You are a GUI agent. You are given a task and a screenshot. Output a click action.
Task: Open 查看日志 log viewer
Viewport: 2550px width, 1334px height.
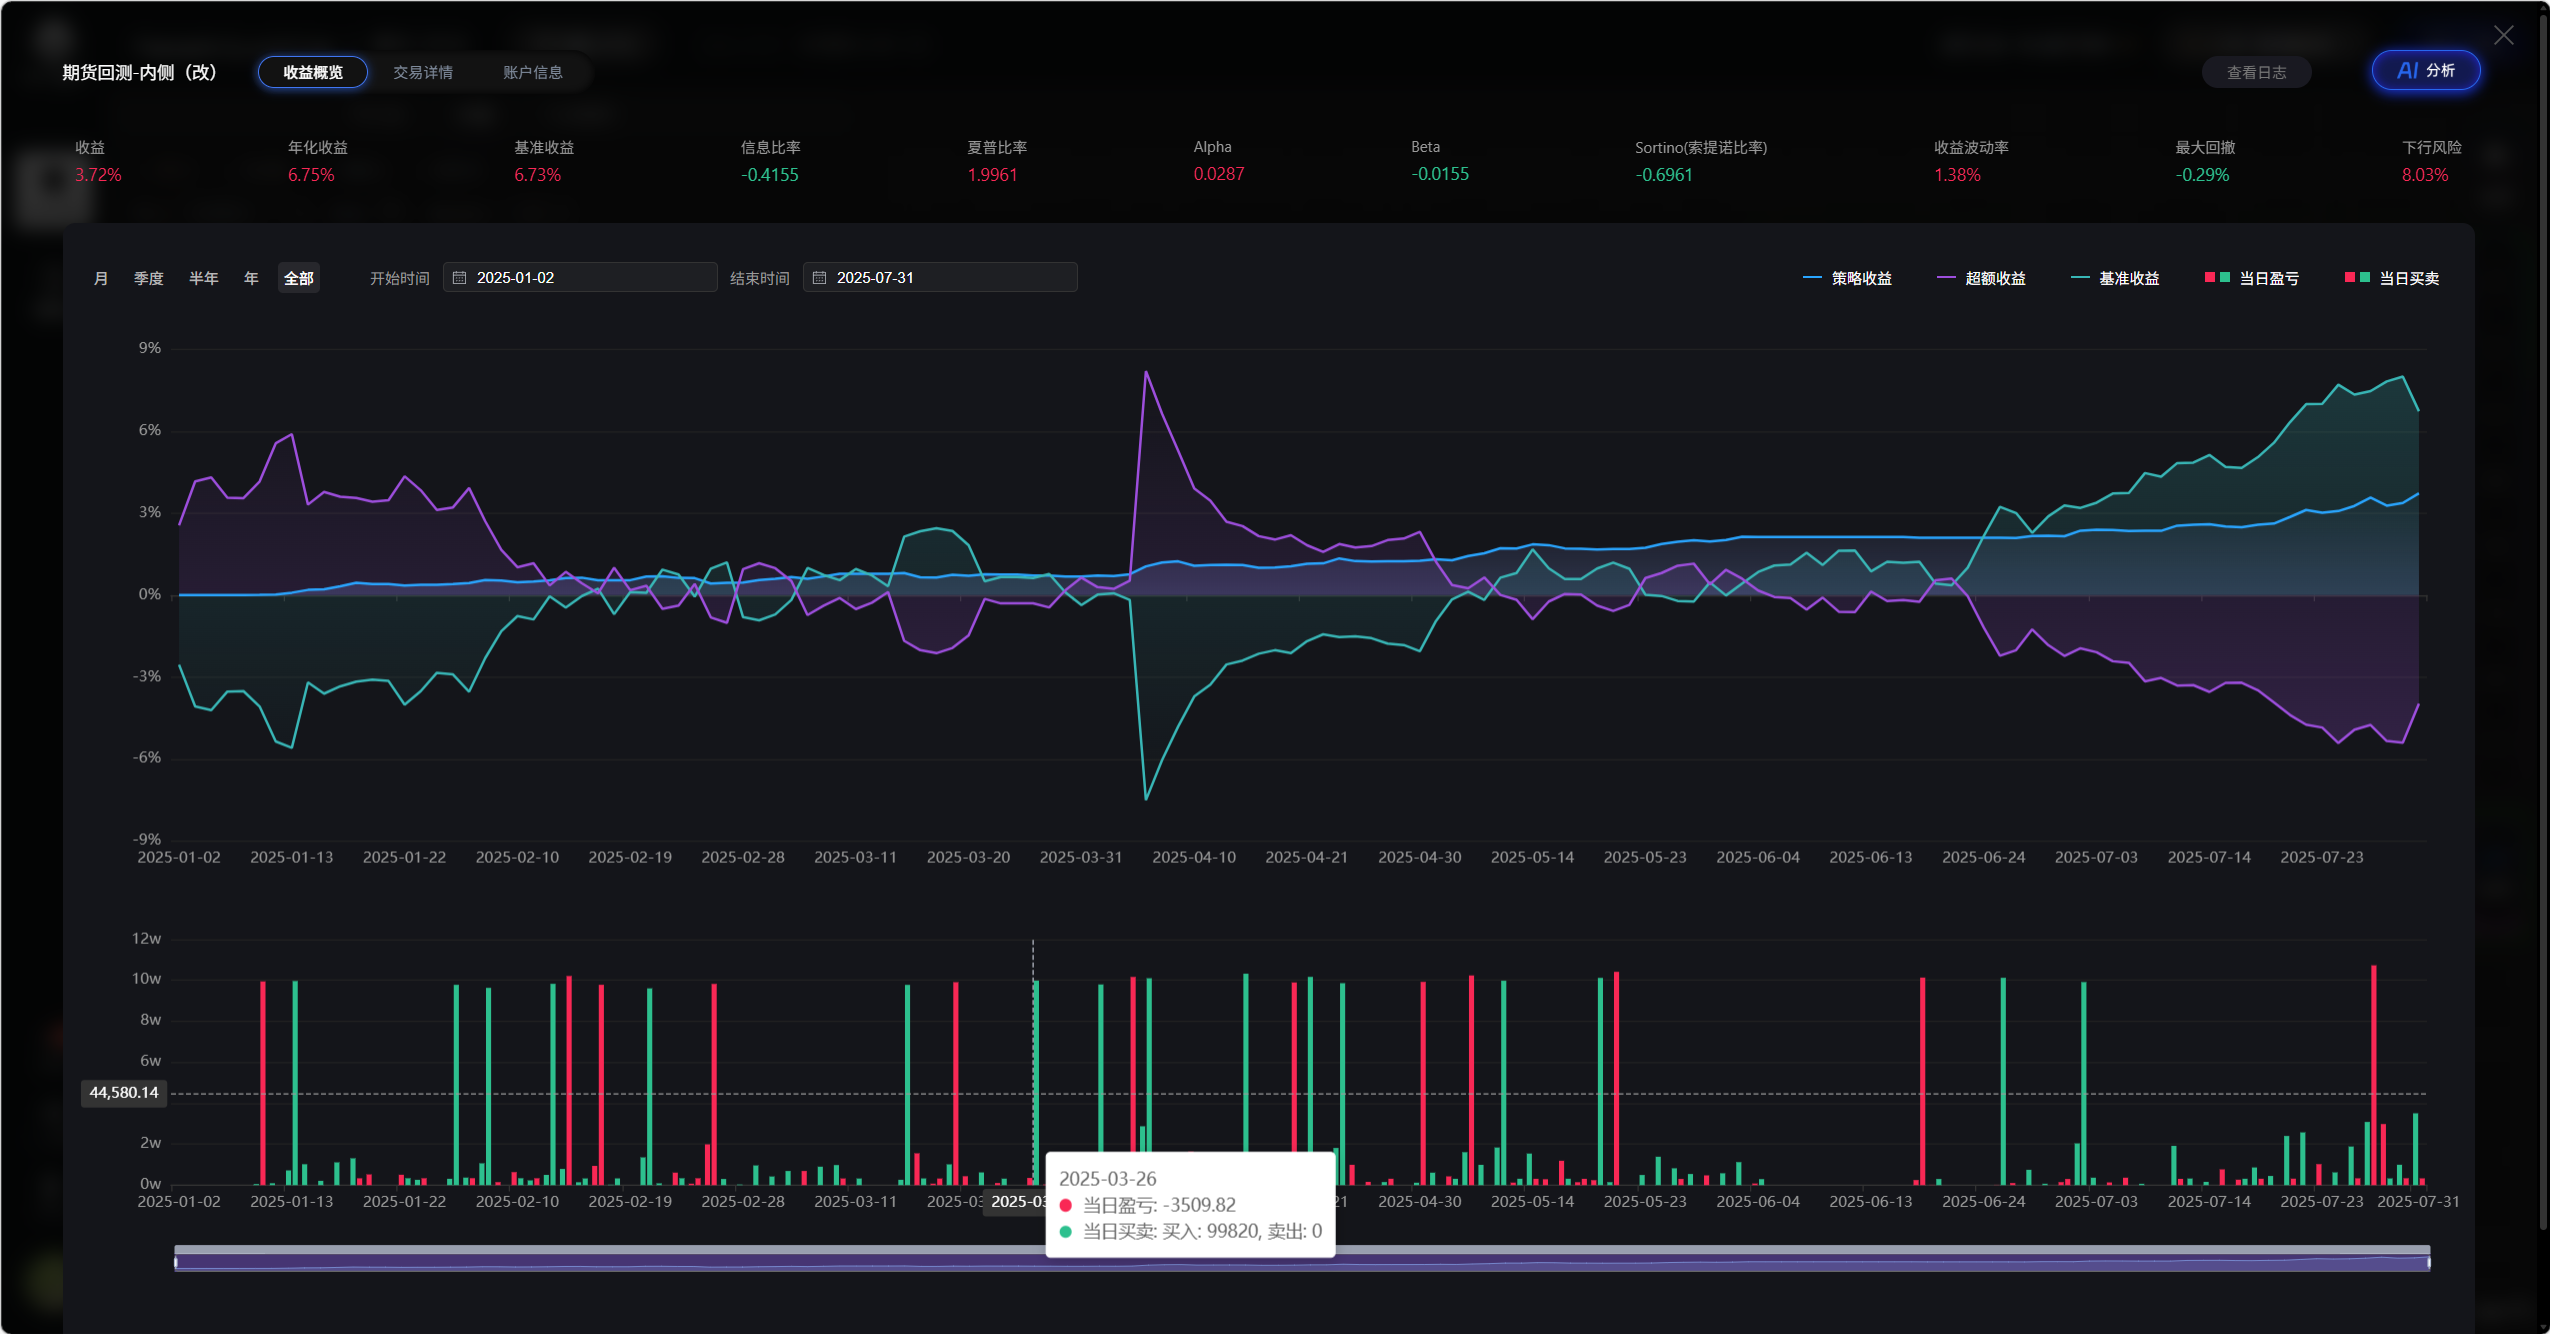(2256, 72)
